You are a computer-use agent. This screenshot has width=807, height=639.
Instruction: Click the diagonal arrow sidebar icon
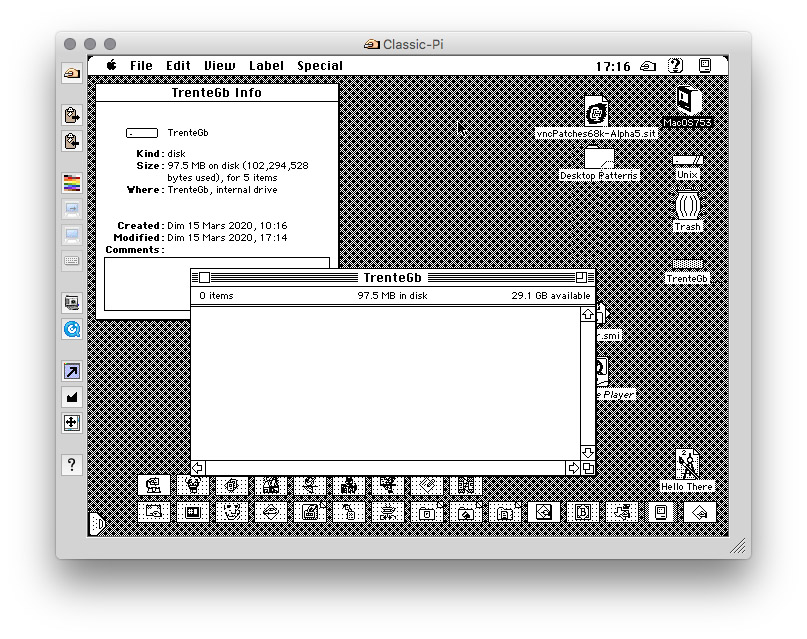click(72, 371)
